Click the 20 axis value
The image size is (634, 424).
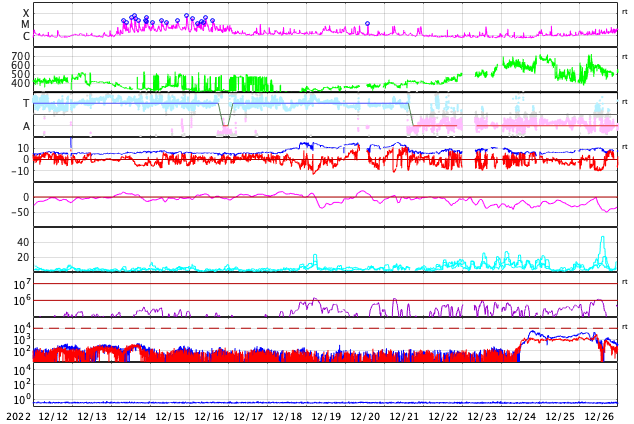click(23, 257)
